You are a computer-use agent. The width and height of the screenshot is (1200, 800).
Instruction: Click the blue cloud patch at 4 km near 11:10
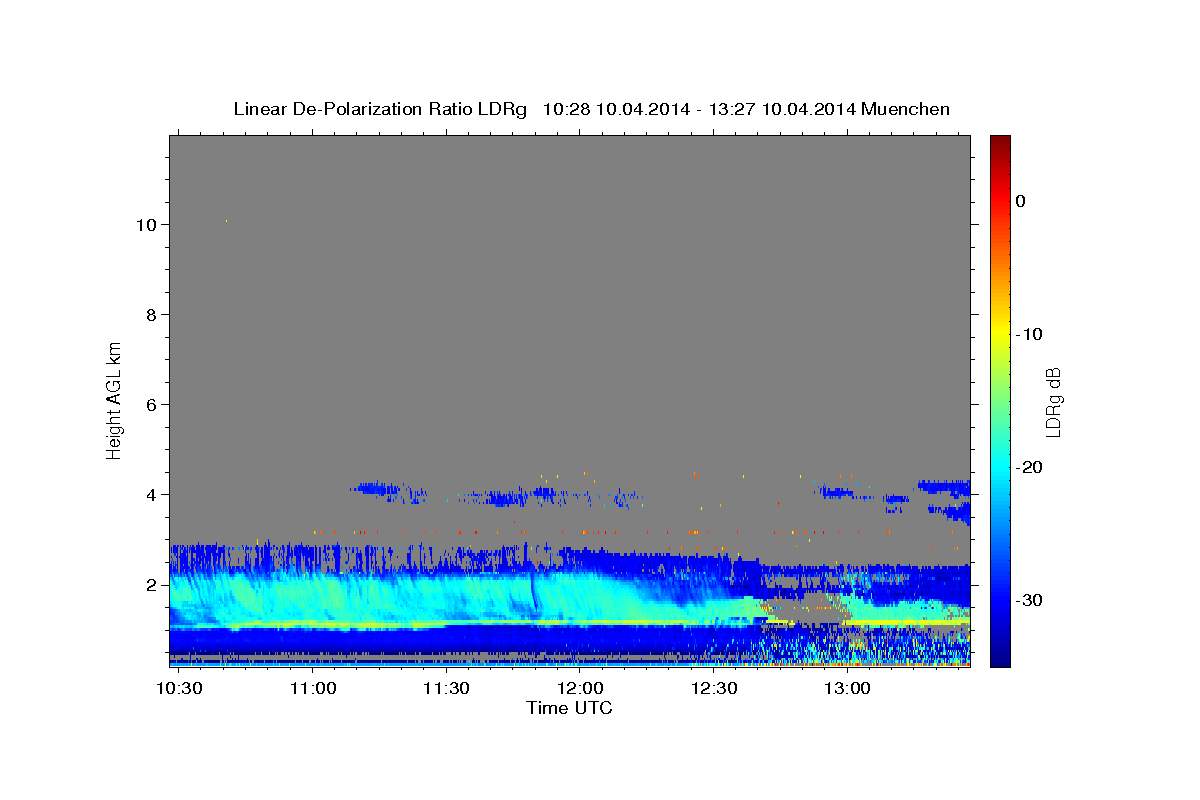click(x=375, y=488)
